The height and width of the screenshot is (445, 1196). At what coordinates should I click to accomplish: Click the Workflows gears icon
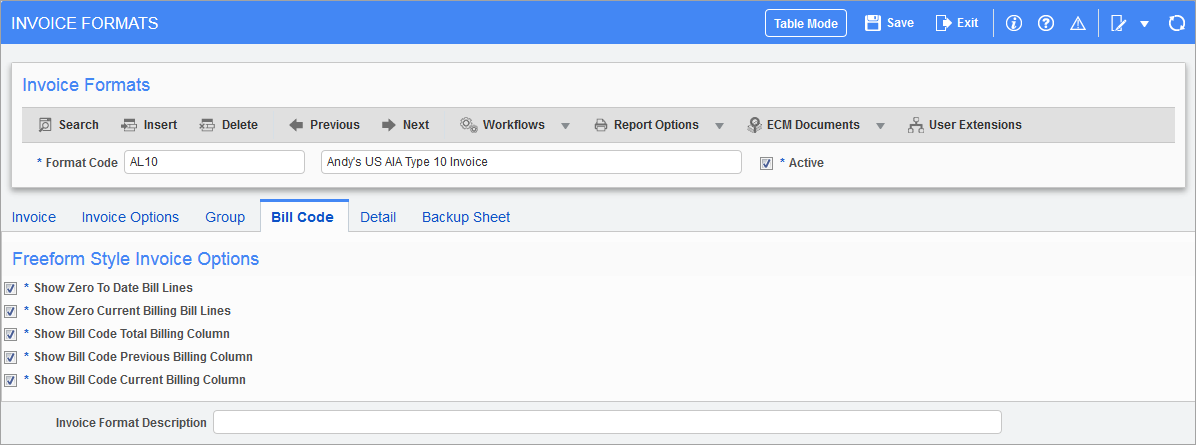pyautogui.click(x=468, y=124)
